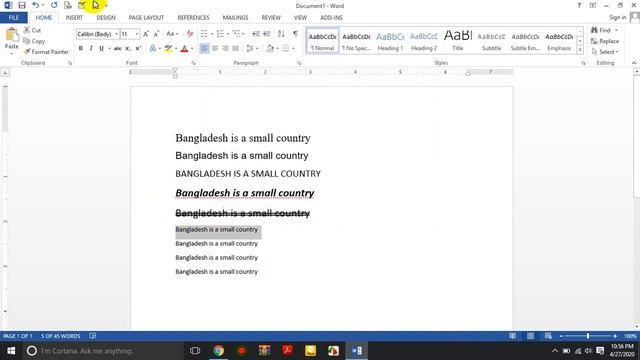The width and height of the screenshot is (640, 360).
Task: Switch to Web Layout view
Action: pos(548,336)
